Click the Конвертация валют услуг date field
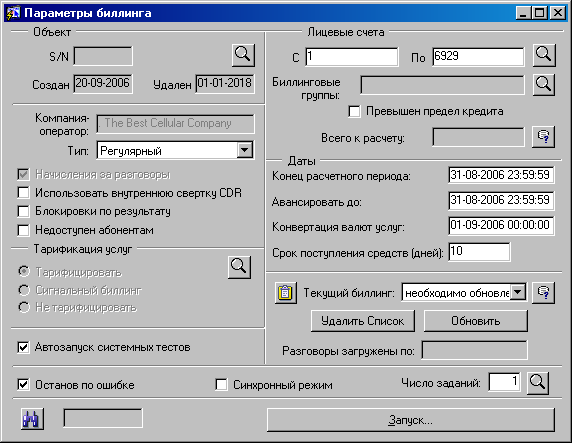572x443 pixels. tap(501, 225)
